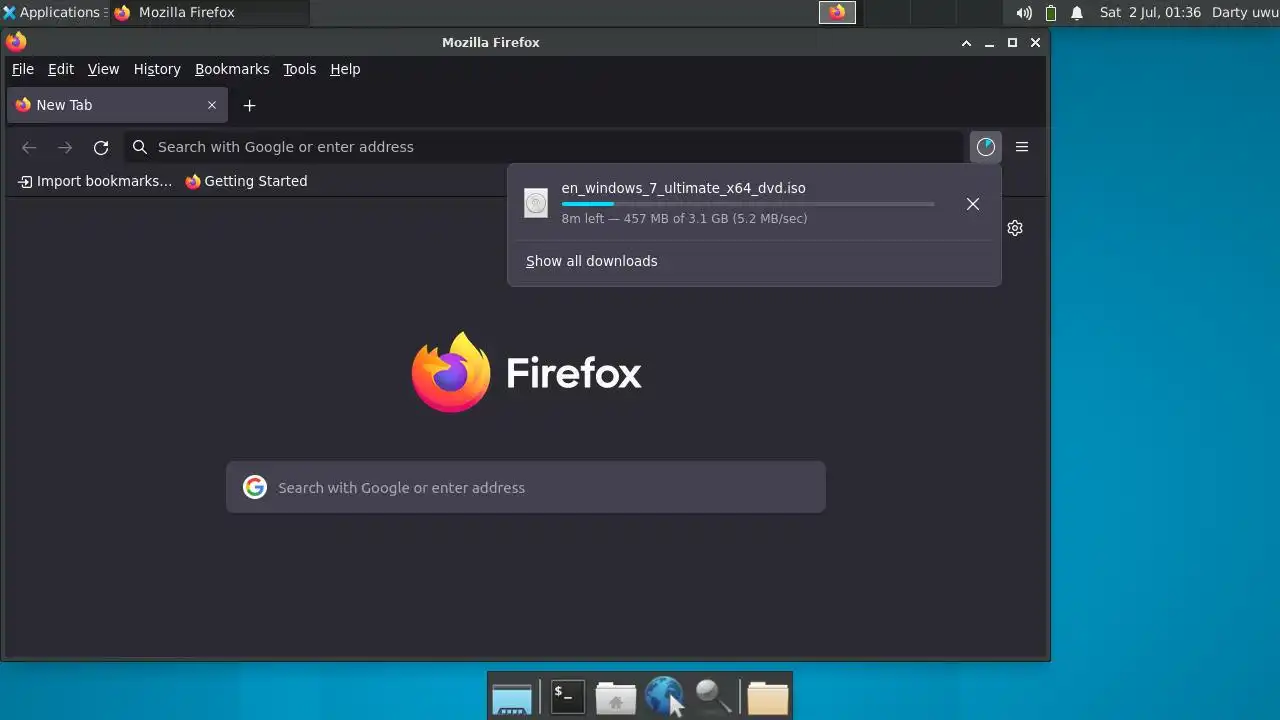1280x720 pixels.
Task: Open the Help menu
Action: pyautogui.click(x=345, y=69)
